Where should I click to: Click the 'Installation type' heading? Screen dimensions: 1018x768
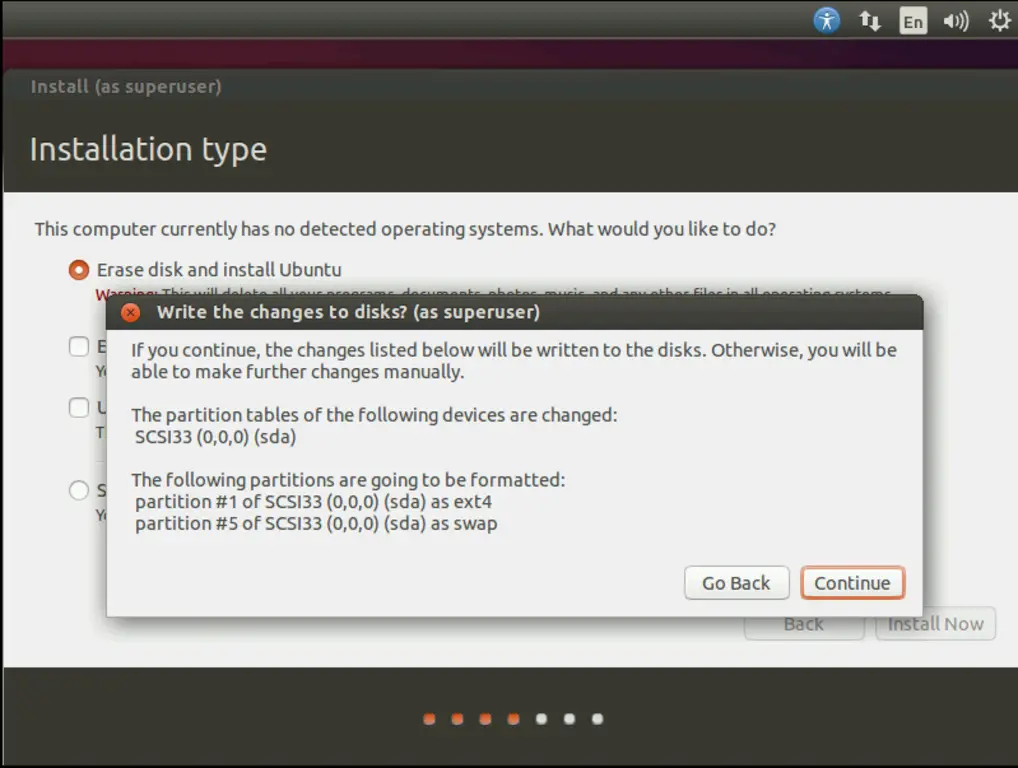[149, 149]
